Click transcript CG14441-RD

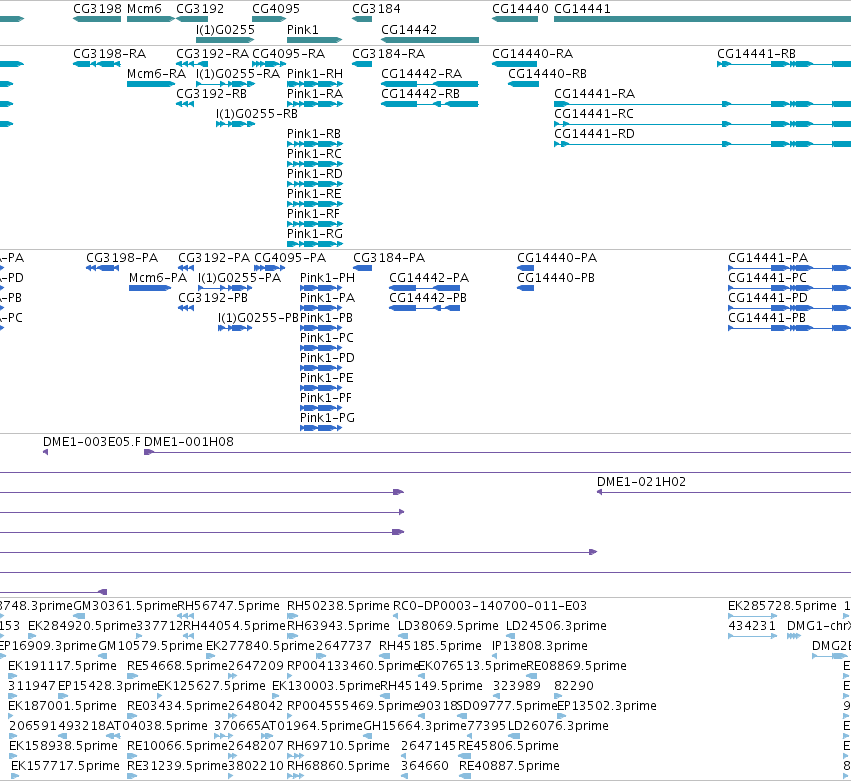[x=594, y=134]
